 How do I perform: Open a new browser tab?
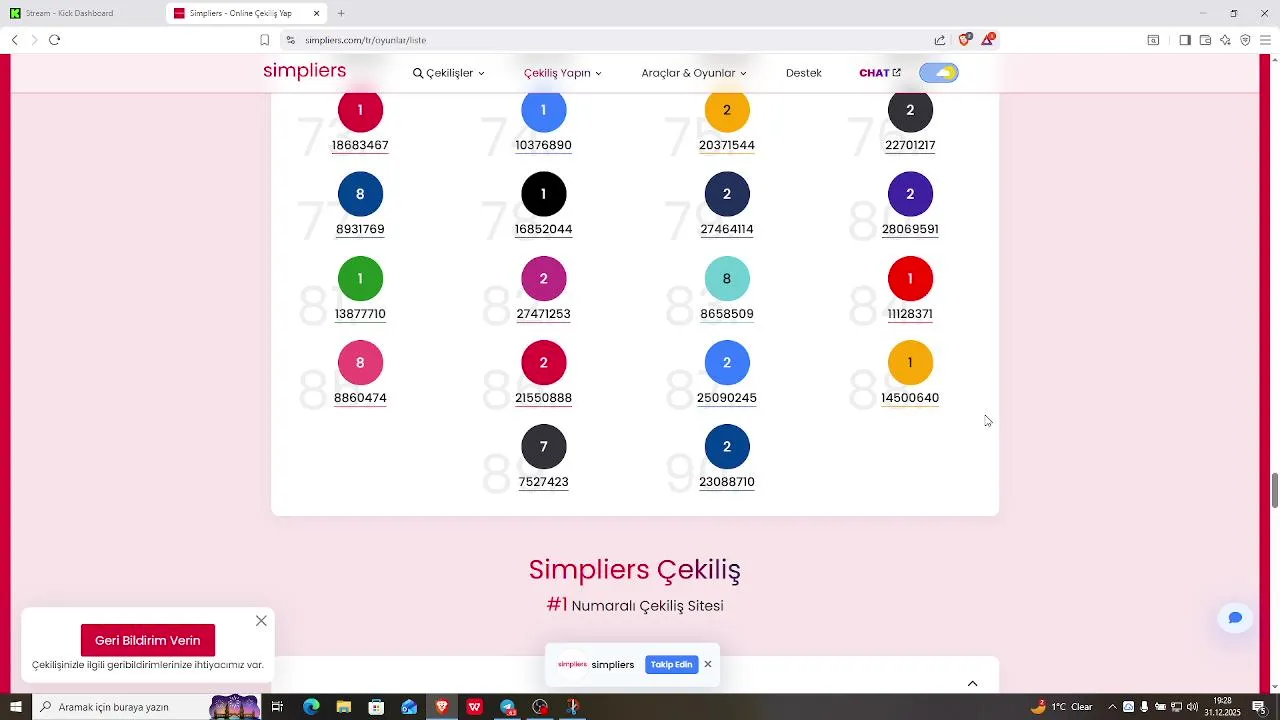click(x=341, y=13)
